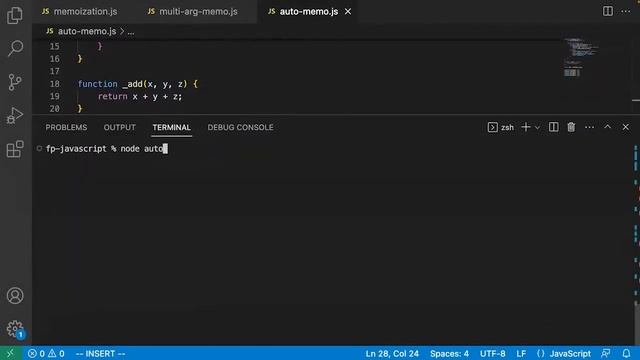Image resolution: width=640 pixels, height=360 pixels.
Task: Click the -- INSERT -- vim mode indicator
Action: pyautogui.click(x=100, y=353)
